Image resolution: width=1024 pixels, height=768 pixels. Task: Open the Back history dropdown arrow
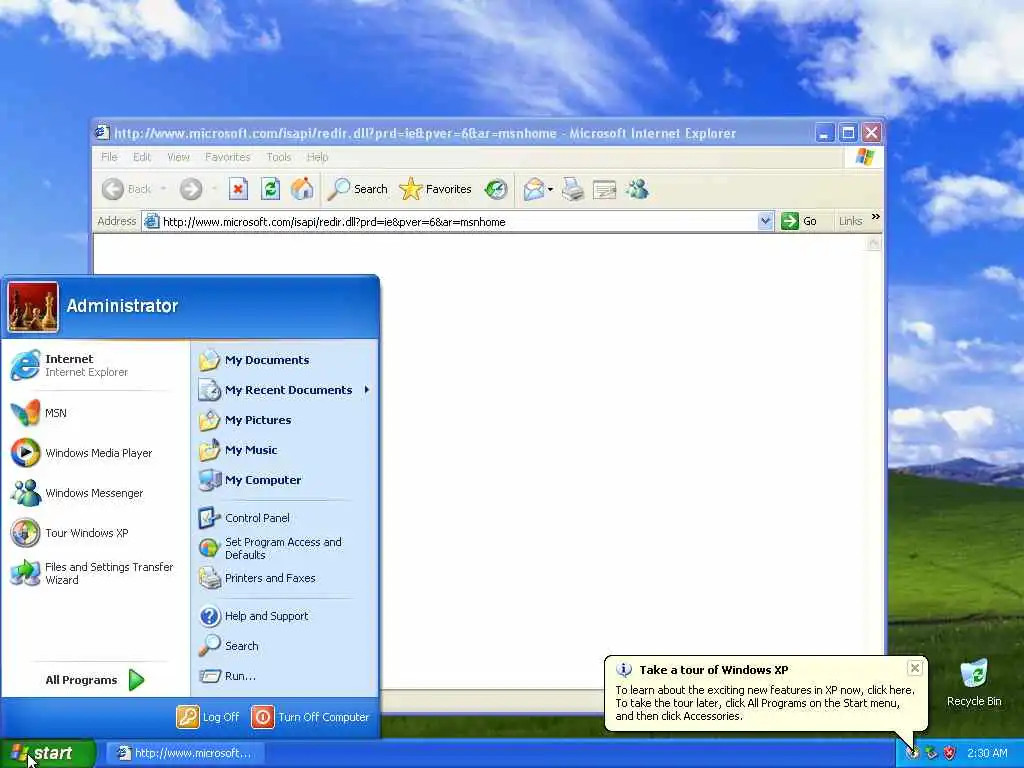click(x=163, y=189)
